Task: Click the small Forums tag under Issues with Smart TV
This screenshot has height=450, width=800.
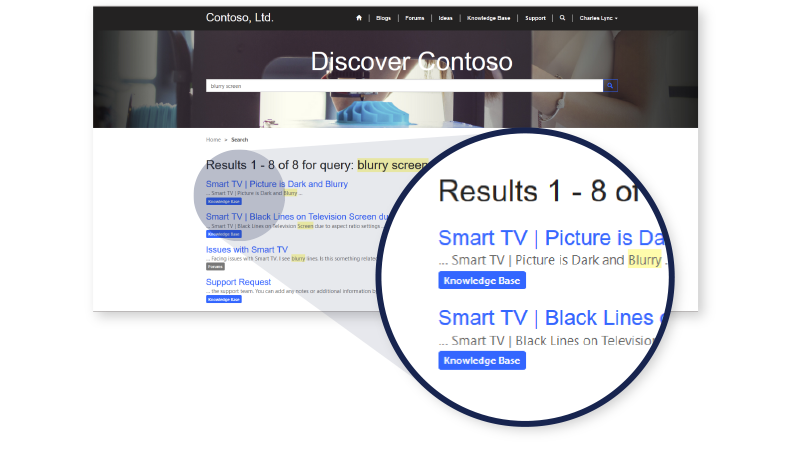Action: [215, 266]
